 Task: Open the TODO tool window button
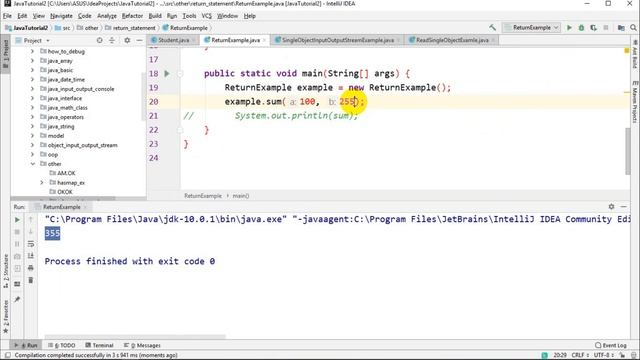pyautogui.click(x=62, y=345)
